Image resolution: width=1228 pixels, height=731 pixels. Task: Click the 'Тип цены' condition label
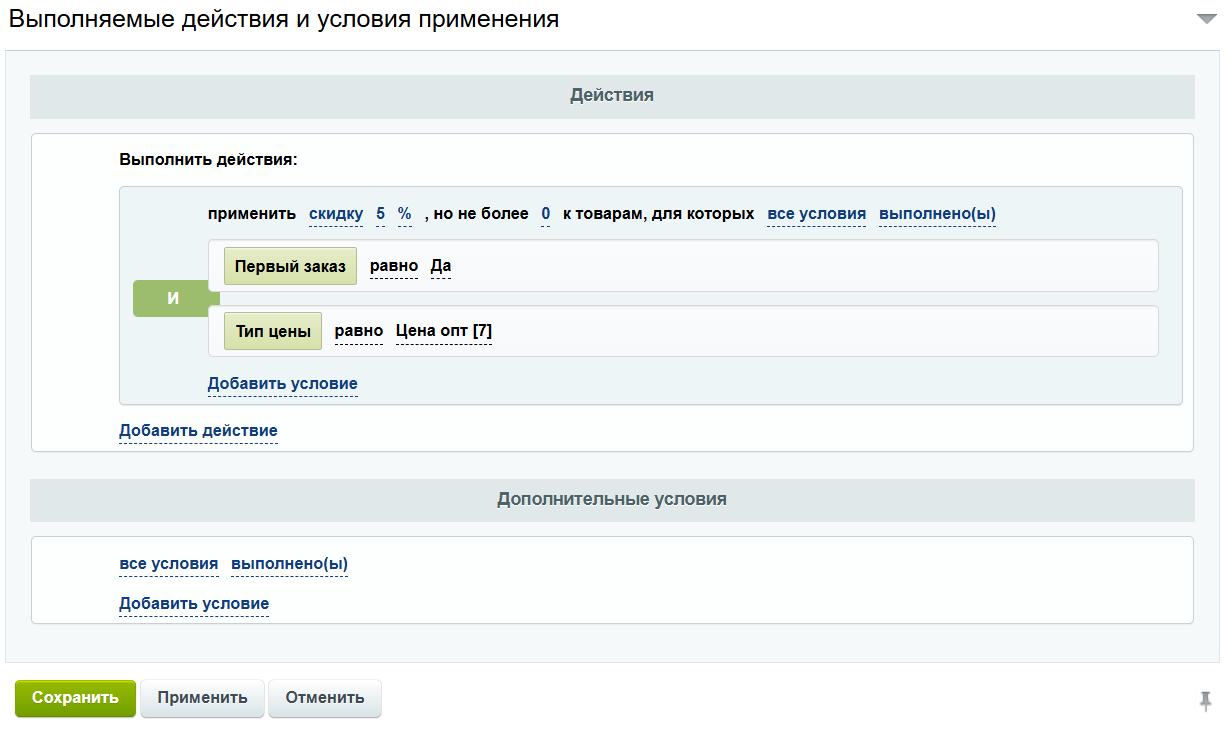point(273,332)
